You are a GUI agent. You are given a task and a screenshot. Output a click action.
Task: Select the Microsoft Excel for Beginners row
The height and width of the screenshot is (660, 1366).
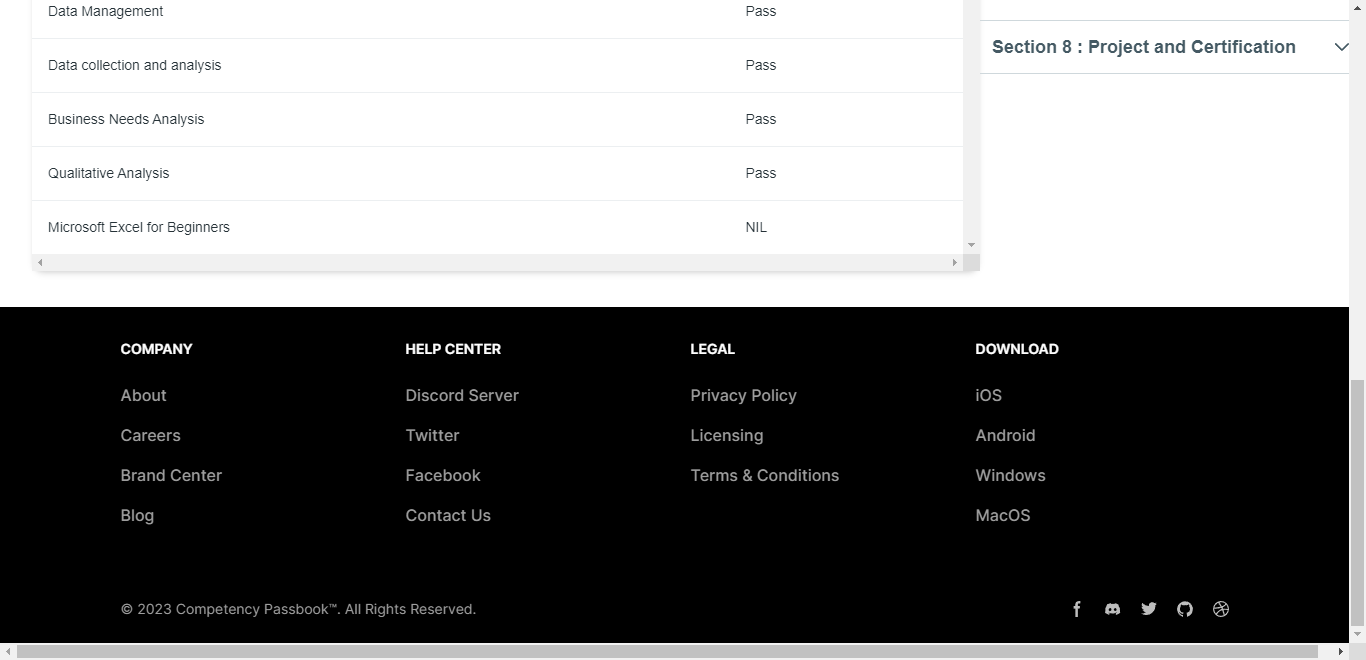pos(139,228)
